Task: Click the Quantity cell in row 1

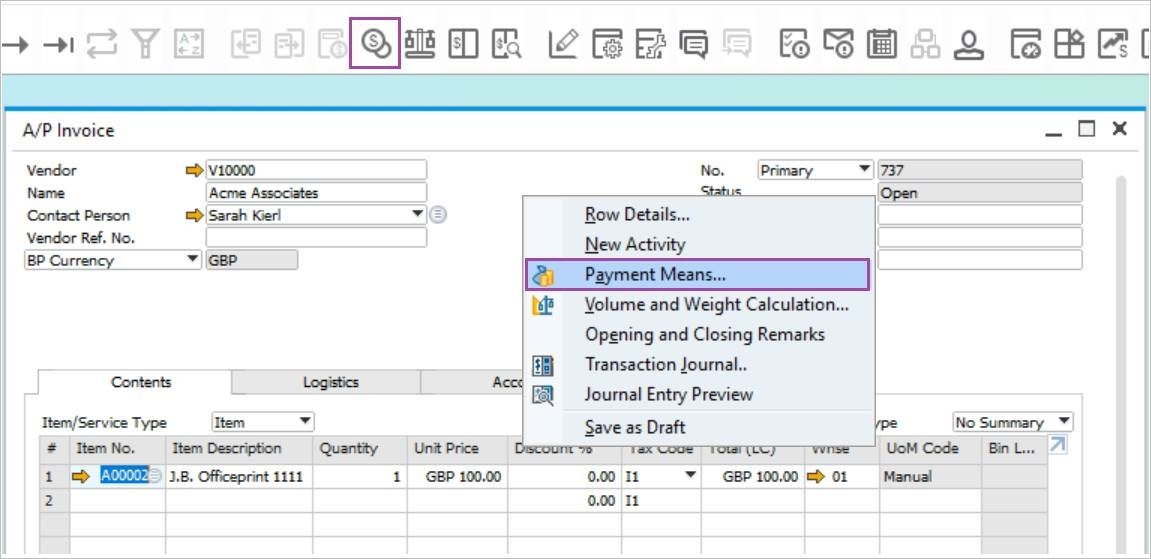Action: click(360, 477)
